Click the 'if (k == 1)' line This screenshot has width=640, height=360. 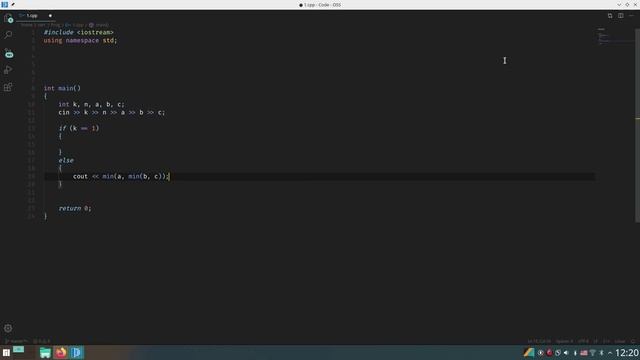click(x=79, y=128)
